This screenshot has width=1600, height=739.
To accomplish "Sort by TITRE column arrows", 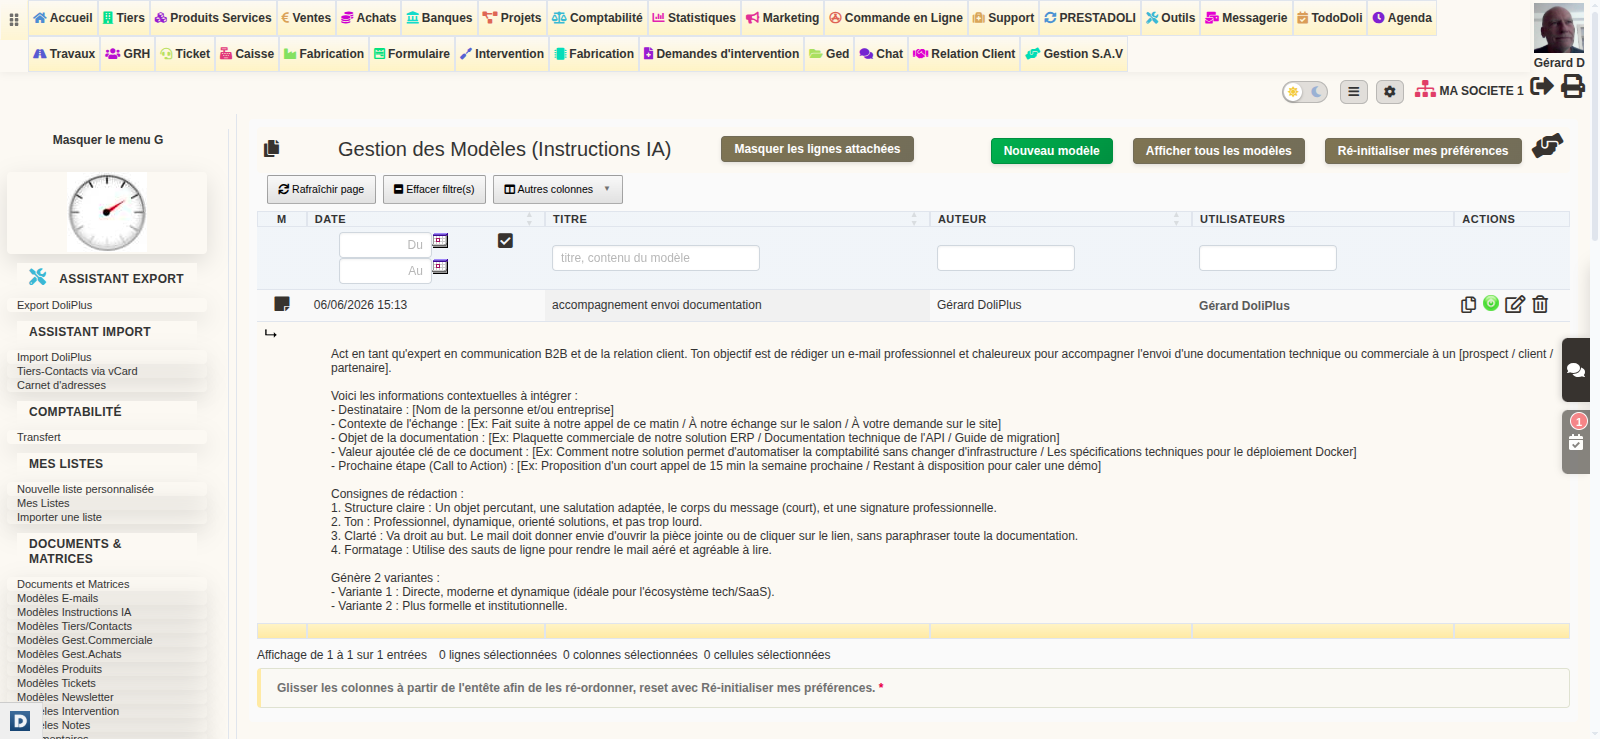I will click(x=914, y=219).
